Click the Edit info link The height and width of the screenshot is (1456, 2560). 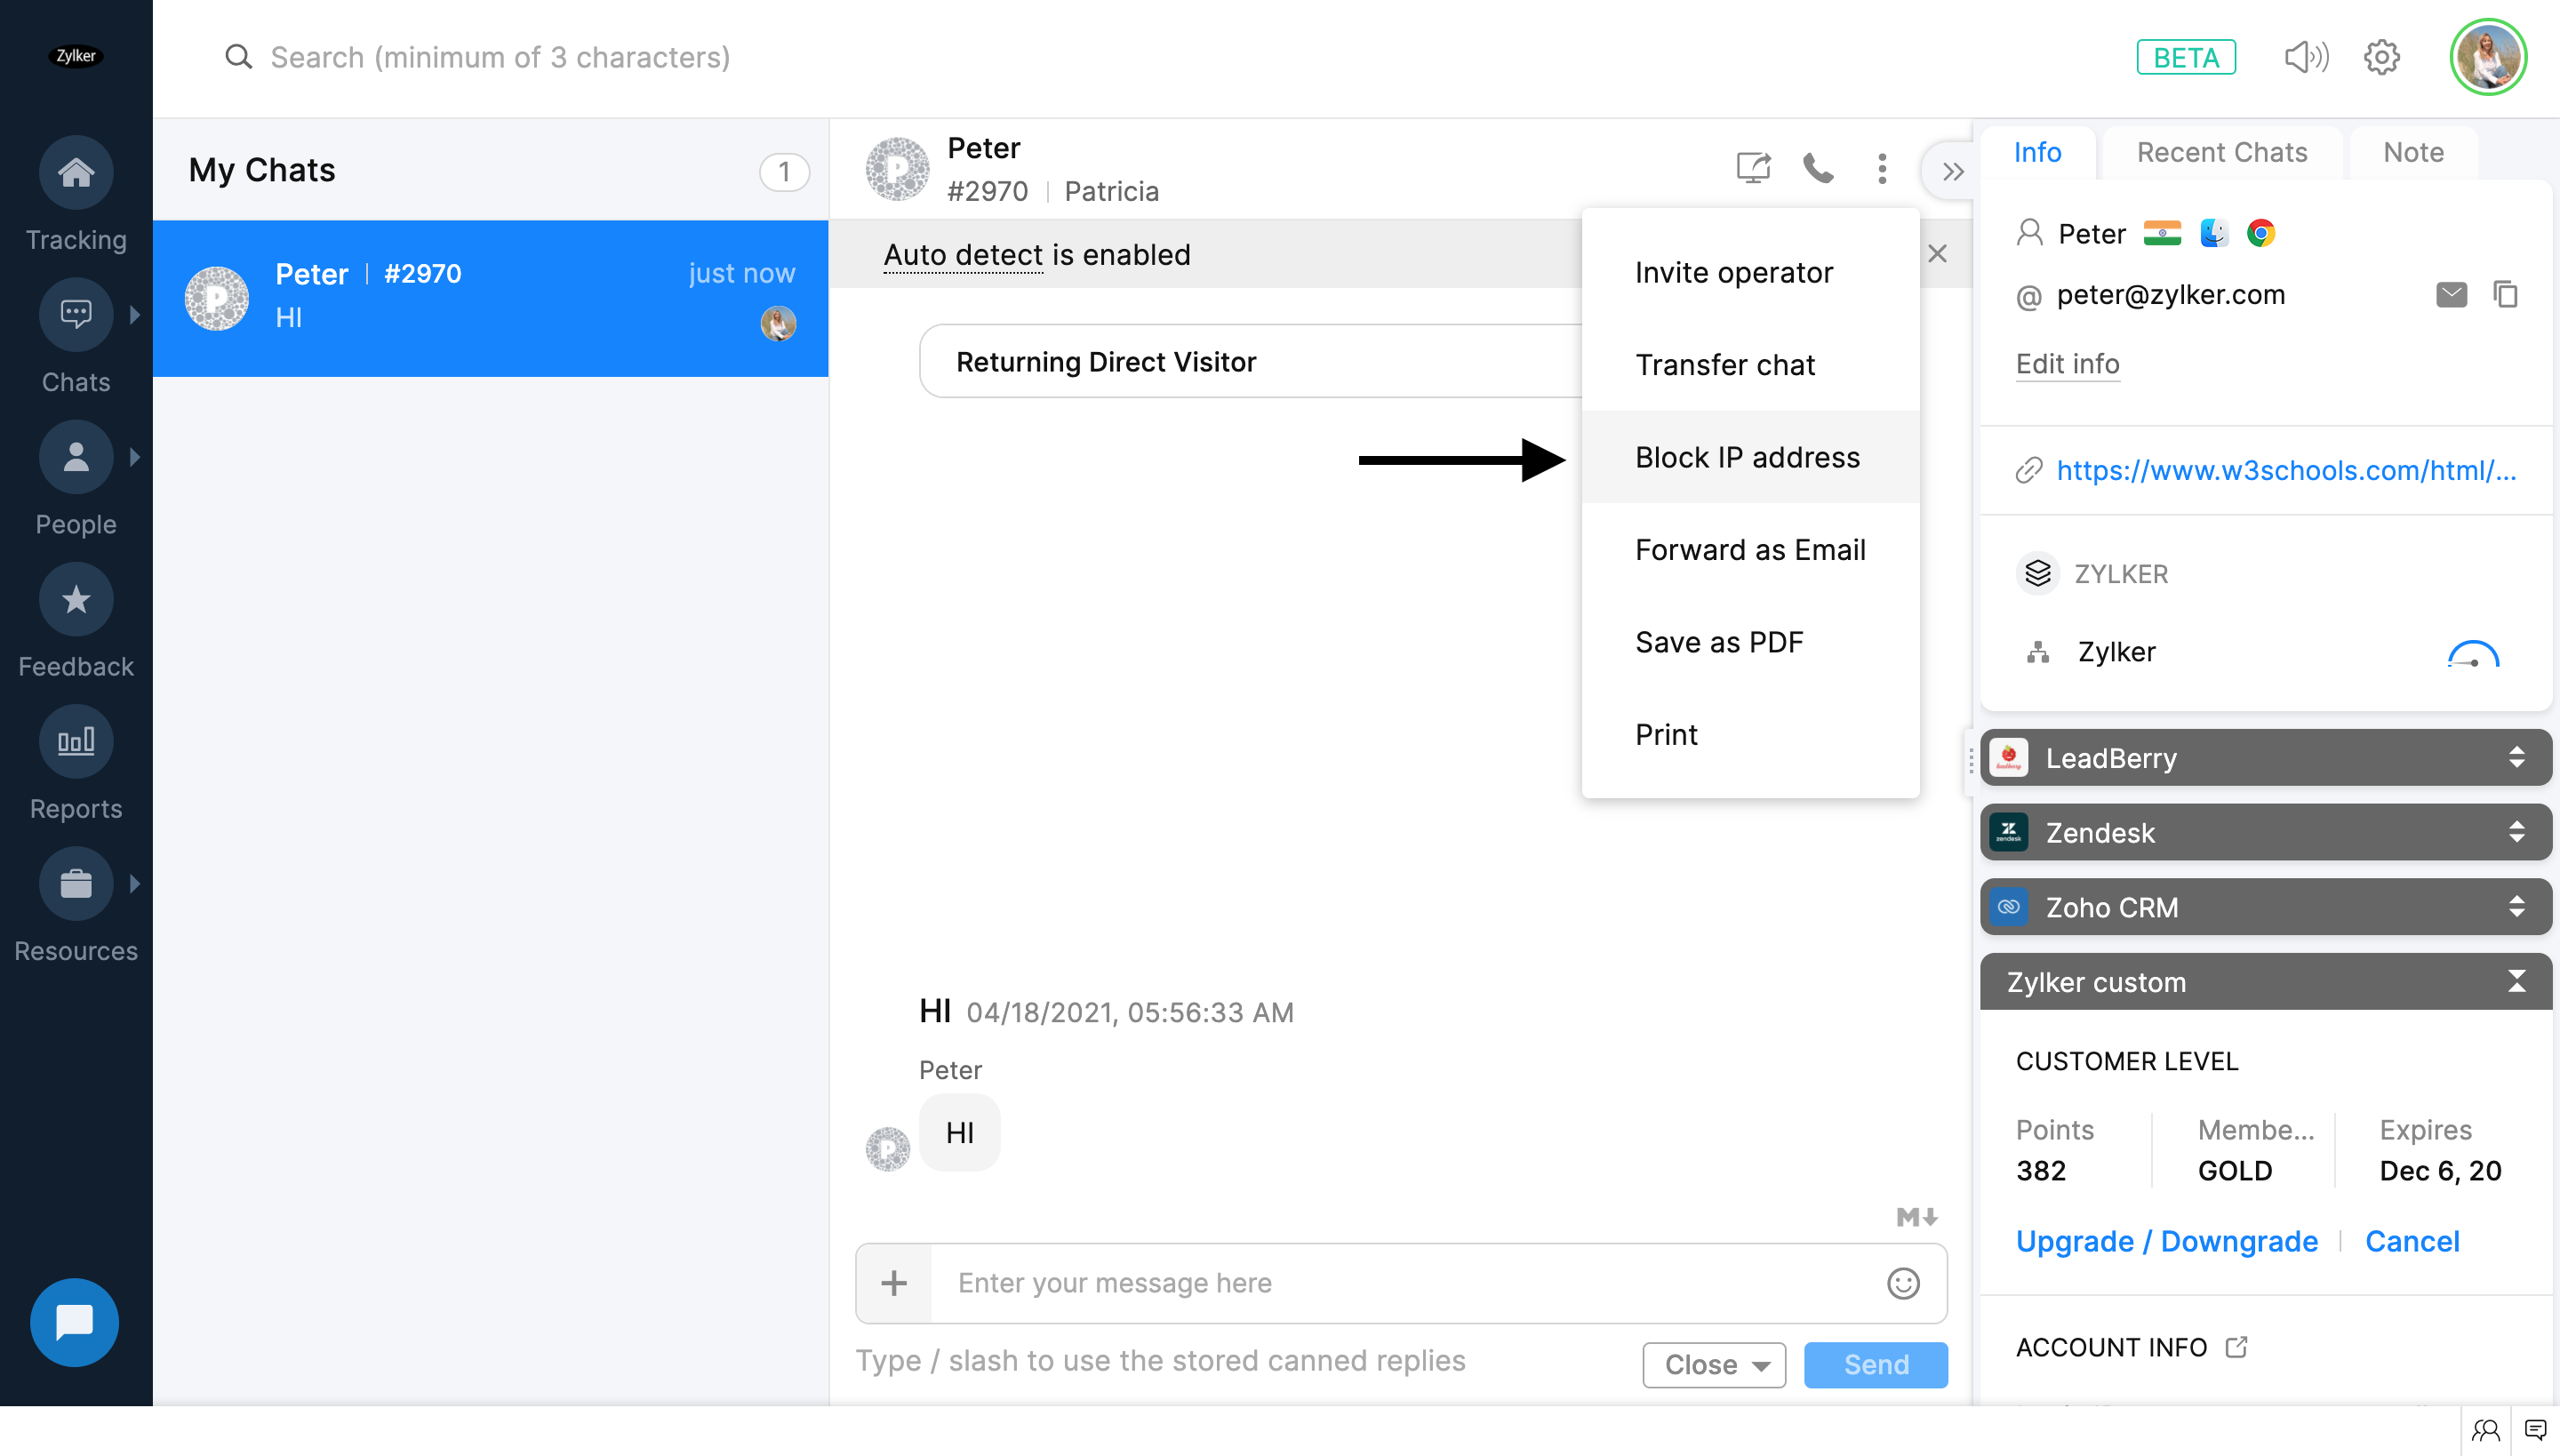click(x=2067, y=364)
